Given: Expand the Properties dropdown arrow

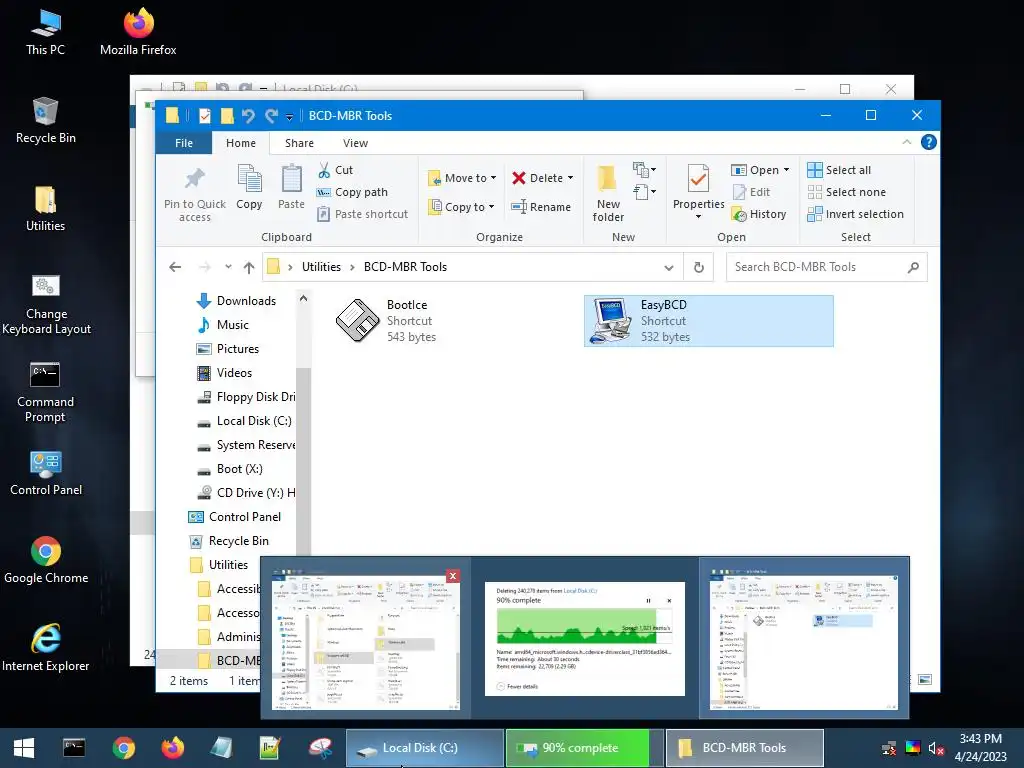Looking at the screenshot, I should tap(698, 217).
